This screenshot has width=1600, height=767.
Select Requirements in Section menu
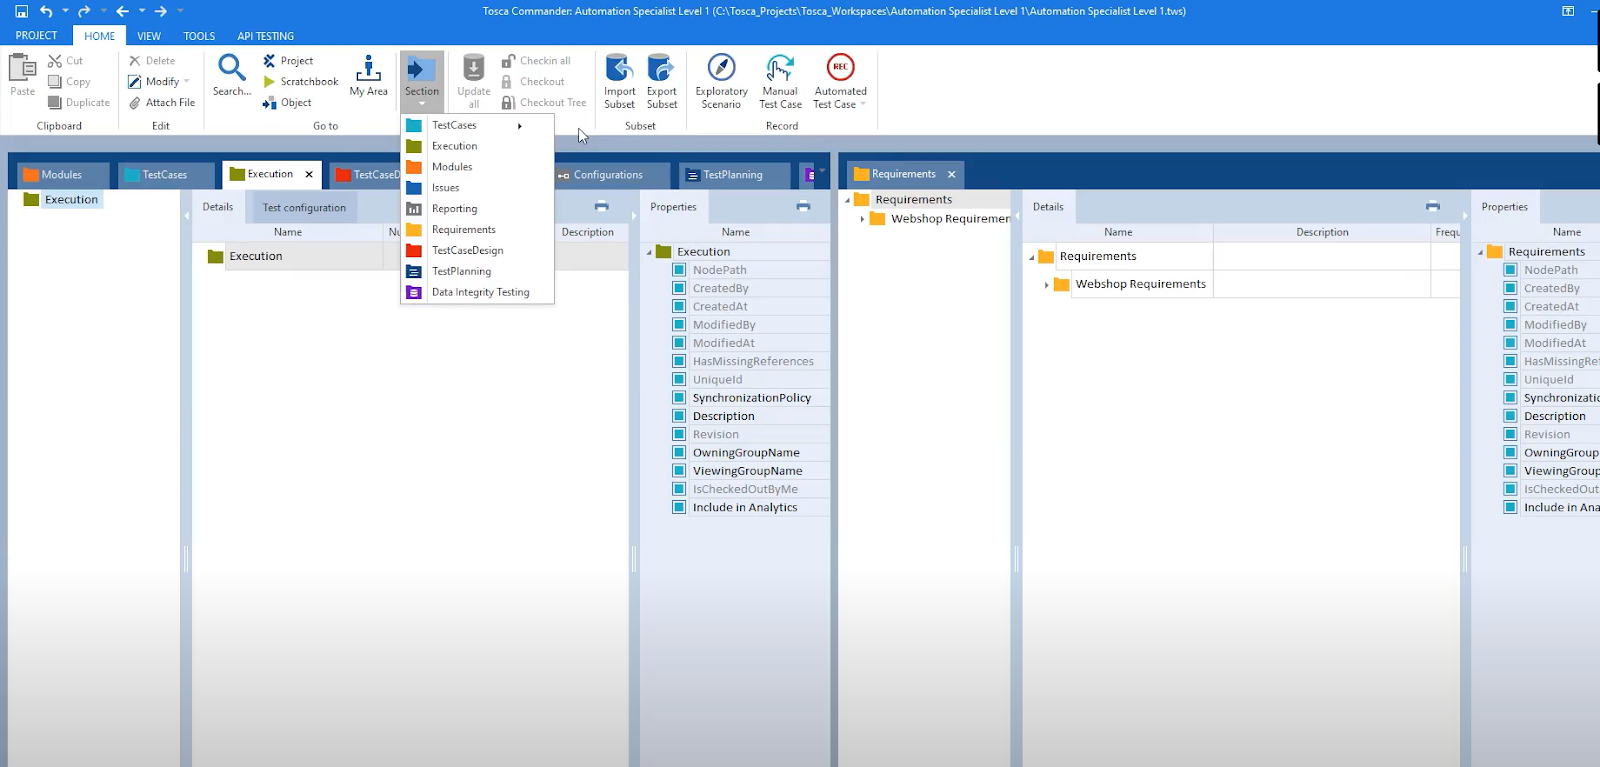(477, 230)
